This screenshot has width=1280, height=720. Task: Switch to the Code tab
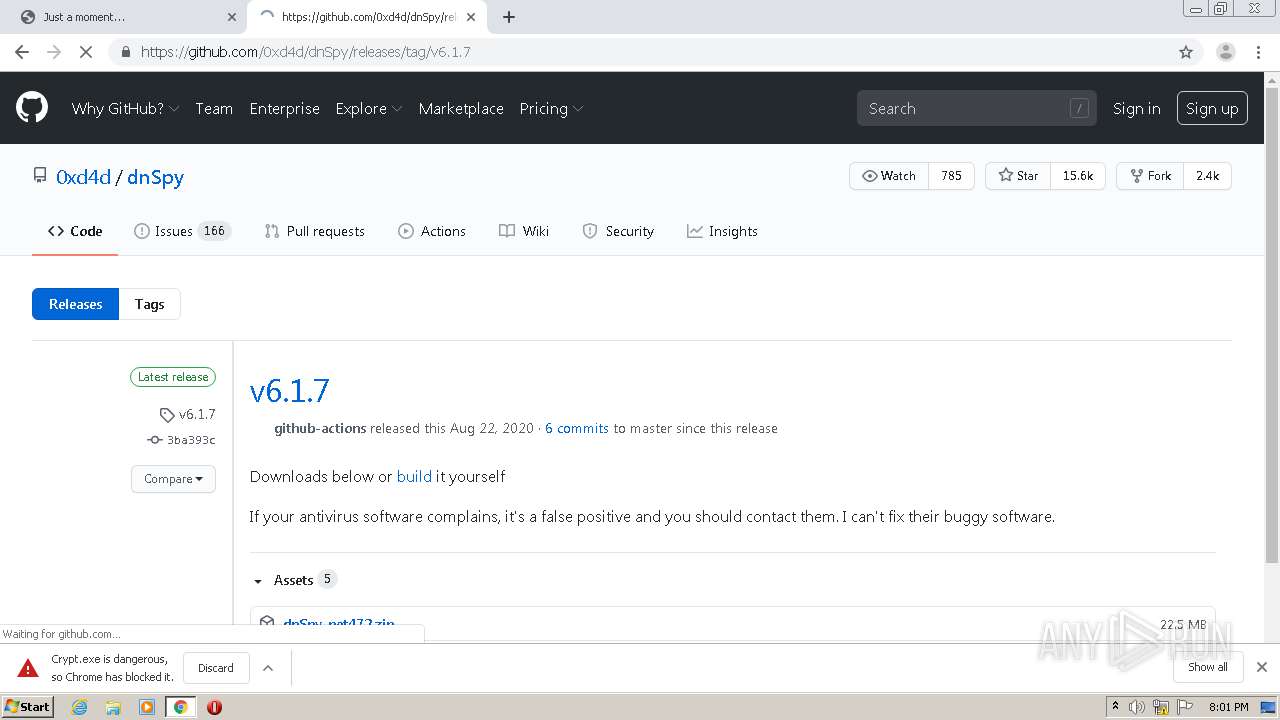pyautogui.click(x=75, y=231)
